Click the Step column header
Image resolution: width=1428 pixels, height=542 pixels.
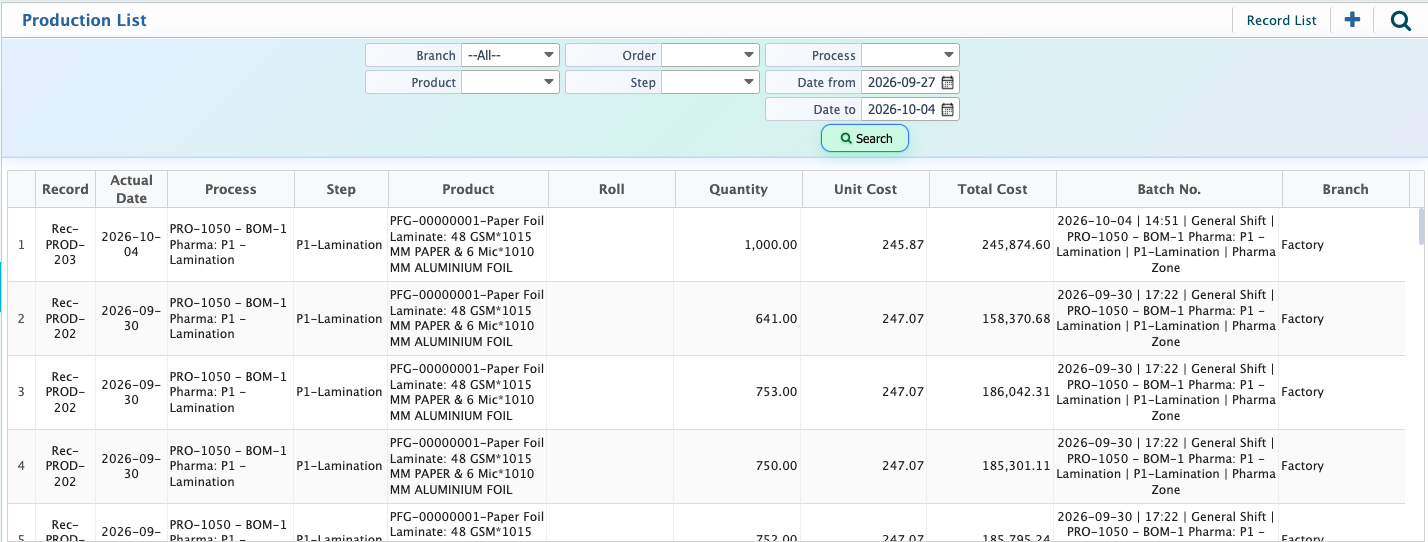coord(341,189)
